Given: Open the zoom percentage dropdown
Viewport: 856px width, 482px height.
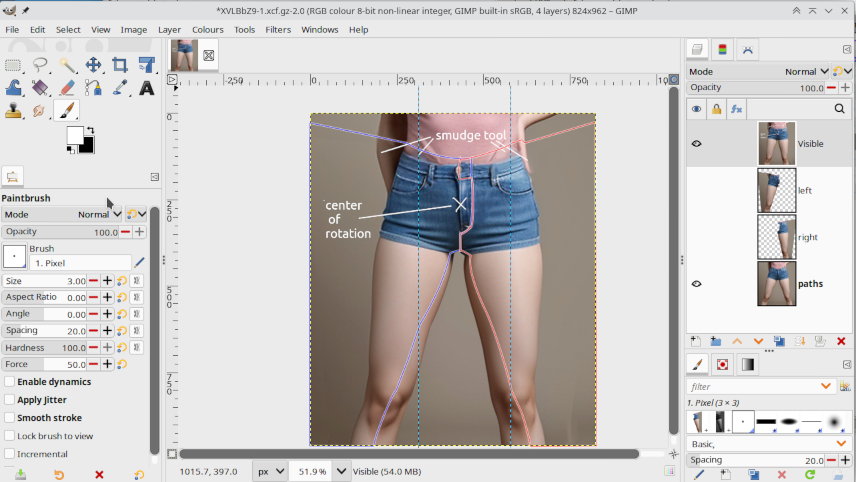Looking at the screenshot, I should pyautogui.click(x=343, y=471).
